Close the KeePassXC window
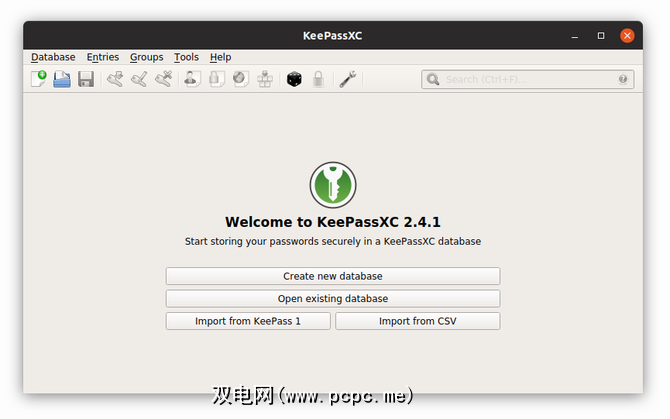This screenshot has width=670, height=419. tap(627, 36)
